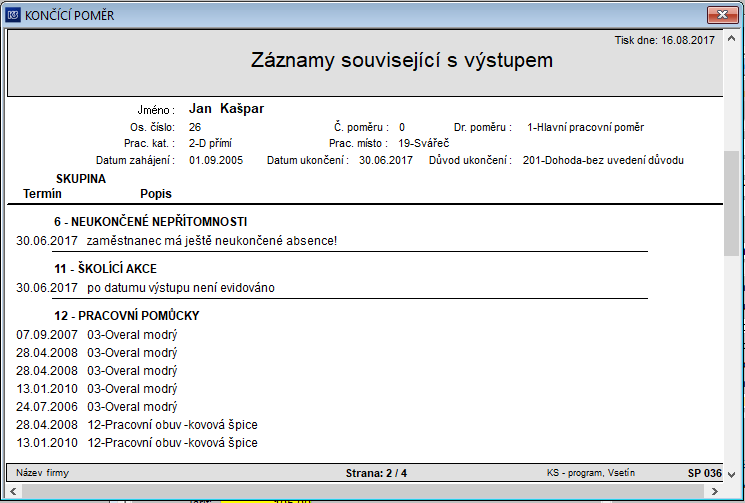
Task: Click the horizontal scrollbar left arrow
Action: coord(13,491)
